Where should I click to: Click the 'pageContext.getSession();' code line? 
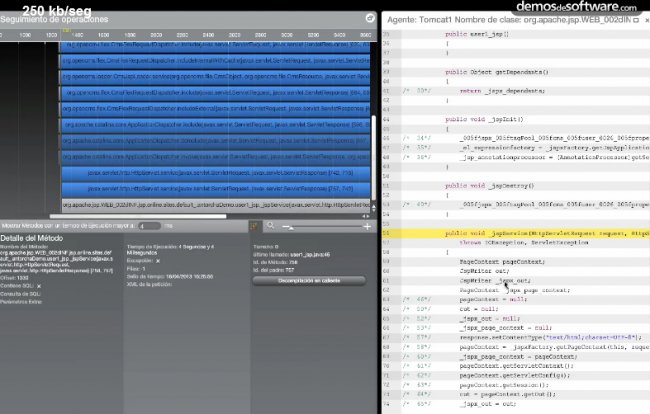click(504, 385)
